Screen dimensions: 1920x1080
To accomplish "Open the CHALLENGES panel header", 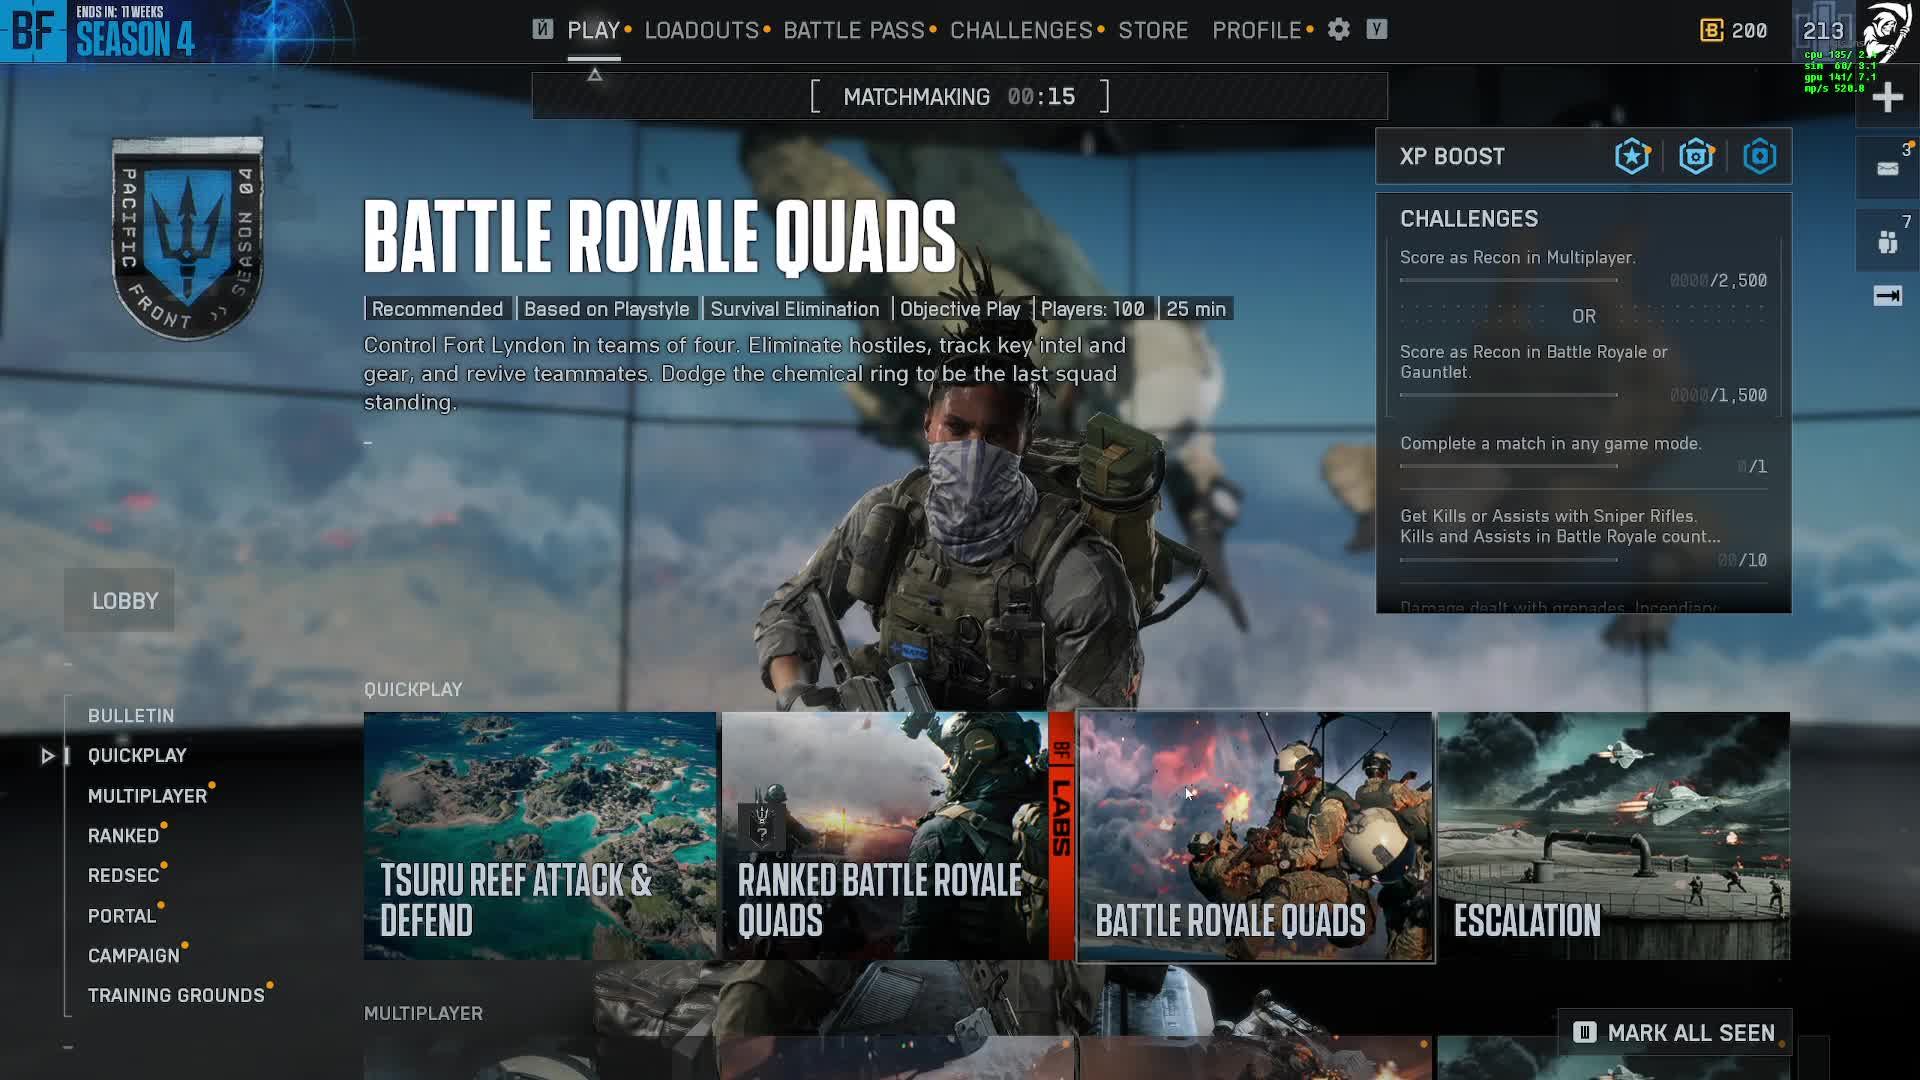I will click(x=1469, y=219).
